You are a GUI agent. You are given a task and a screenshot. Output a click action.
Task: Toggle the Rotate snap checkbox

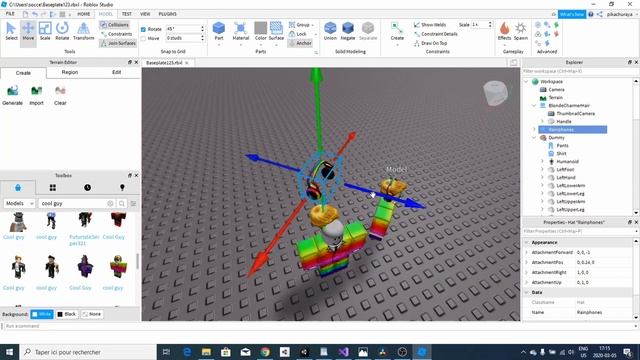(x=143, y=29)
